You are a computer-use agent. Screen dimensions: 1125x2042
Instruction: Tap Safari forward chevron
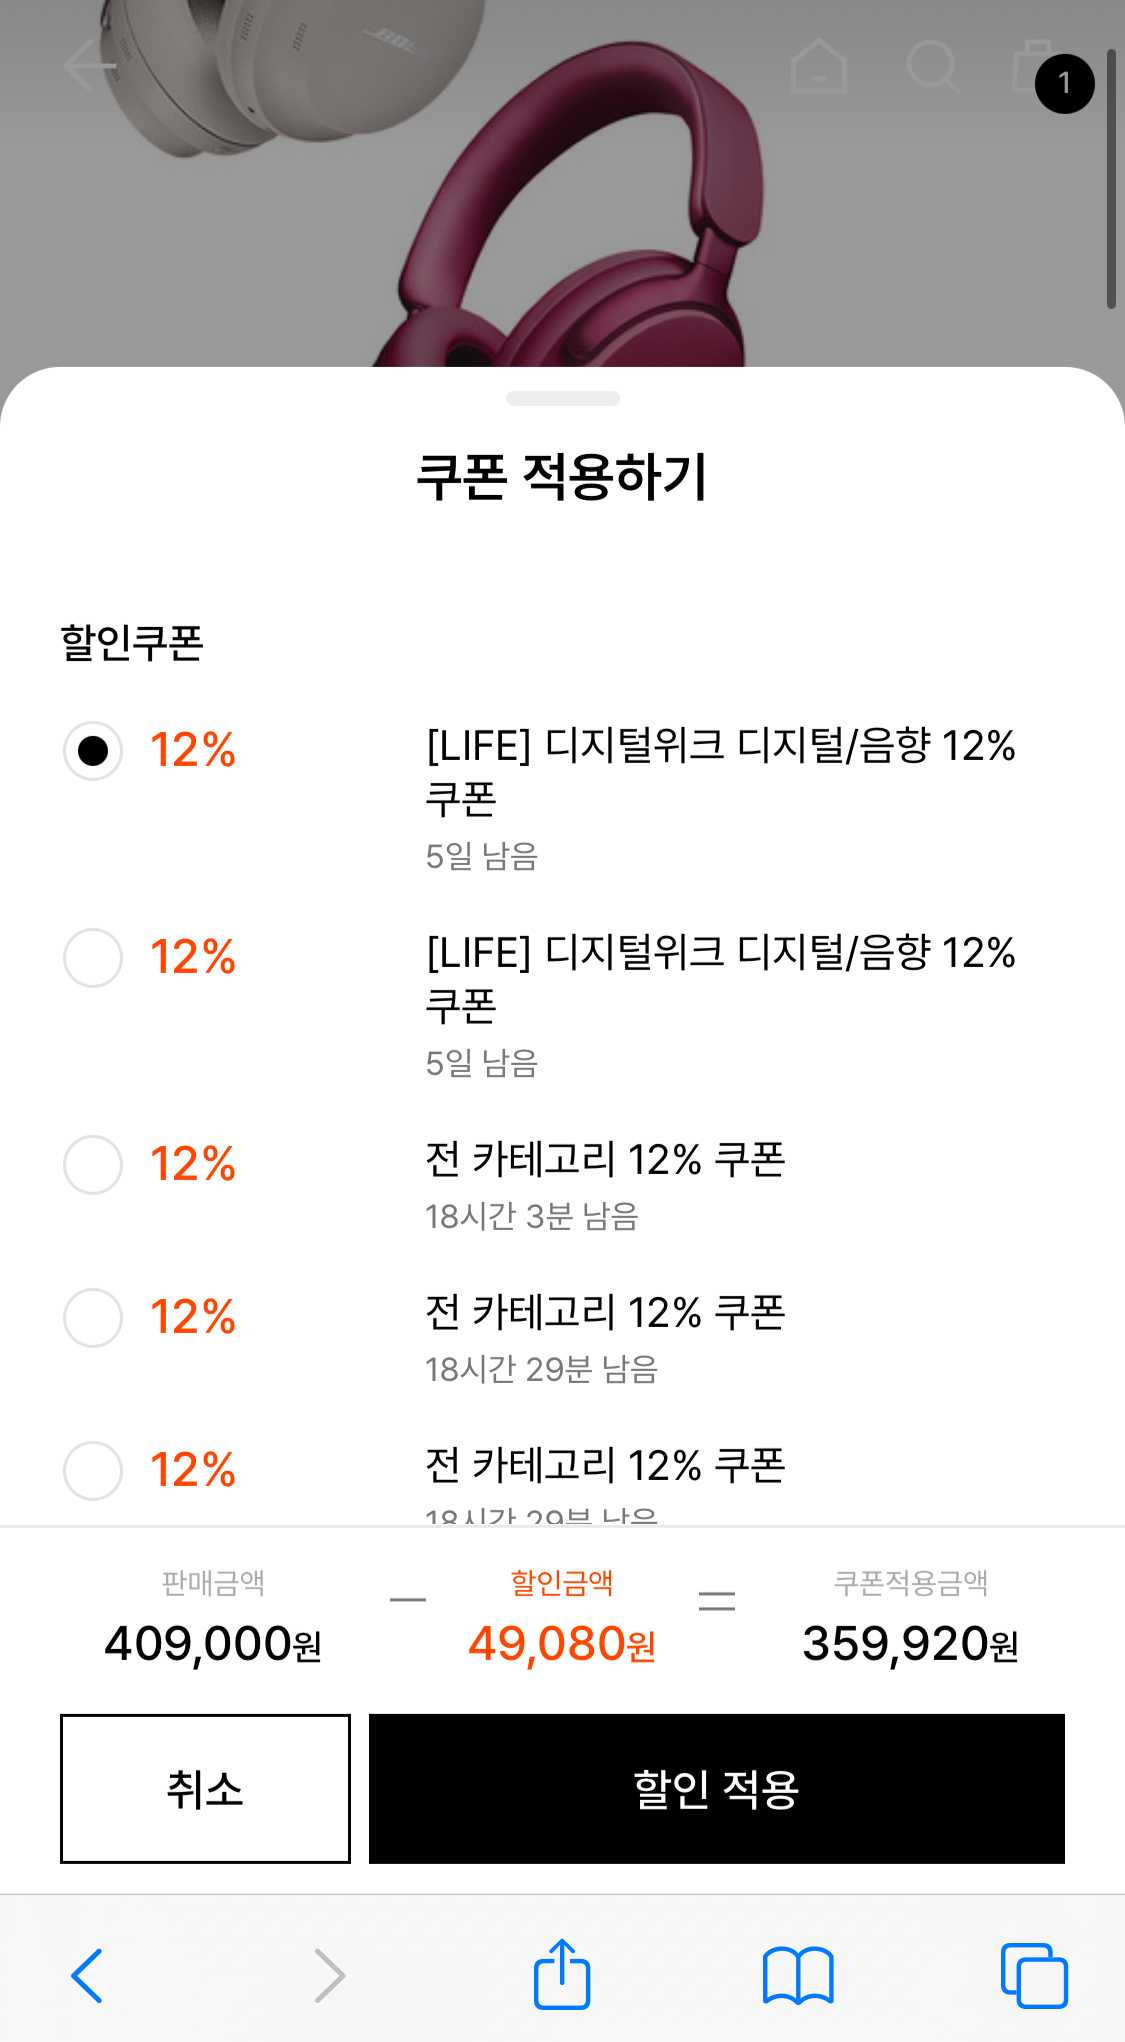point(329,1975)
